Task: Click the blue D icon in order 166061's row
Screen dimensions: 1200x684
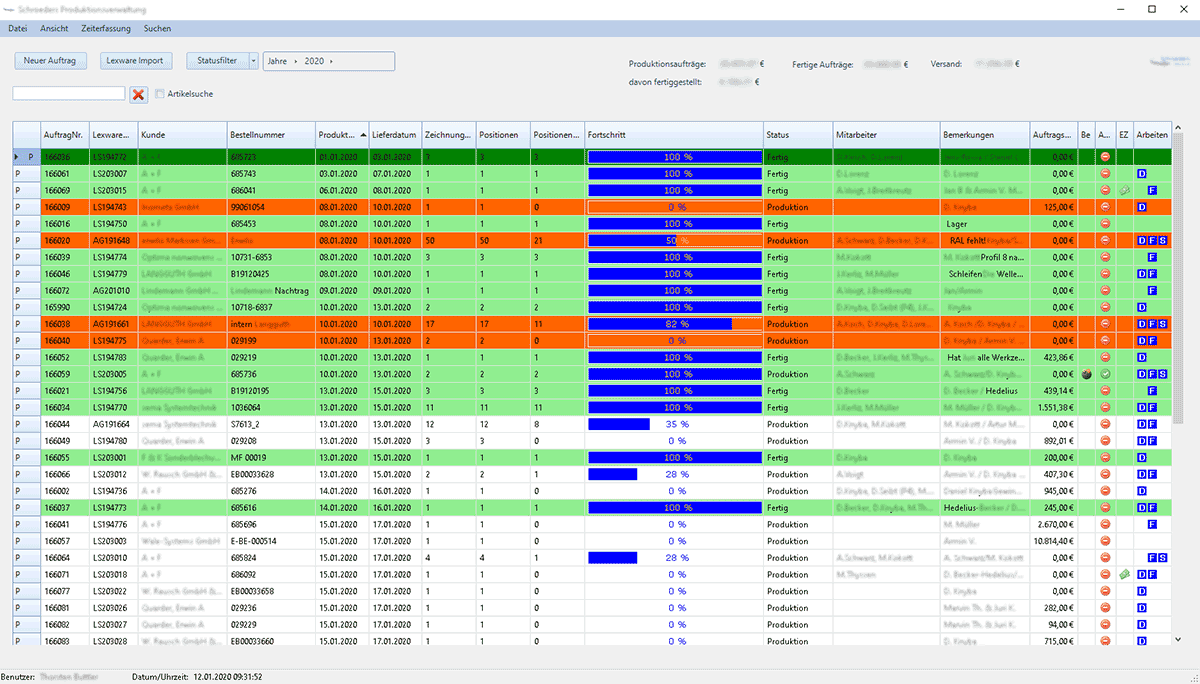Action: click(1142, 174)
